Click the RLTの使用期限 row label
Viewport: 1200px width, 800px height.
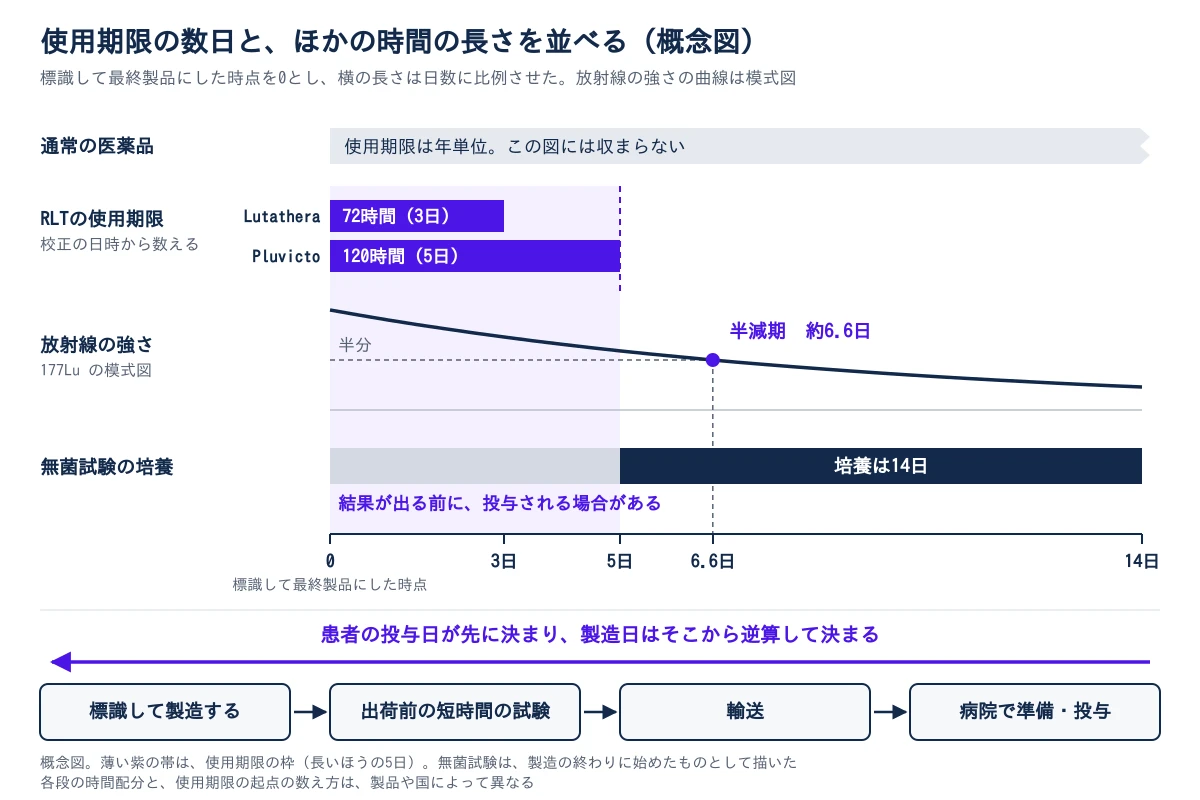pos(102,219)
